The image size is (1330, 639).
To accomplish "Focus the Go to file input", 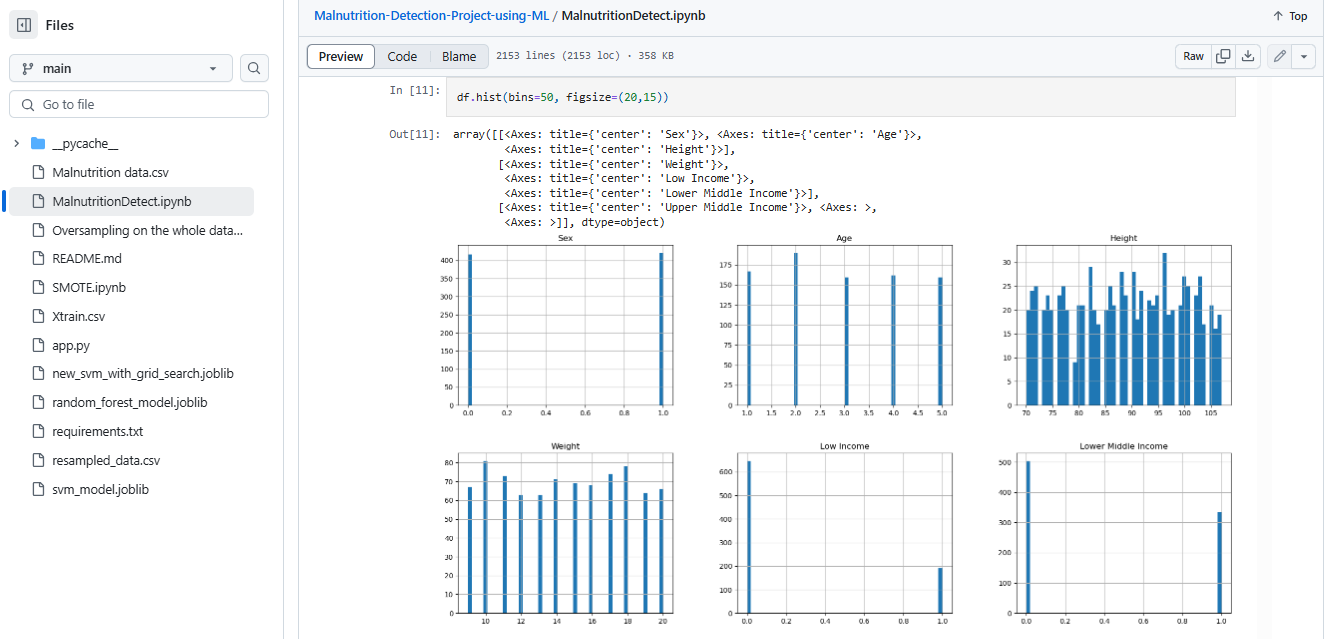I will pyautogui.click(x=139, y=104).
